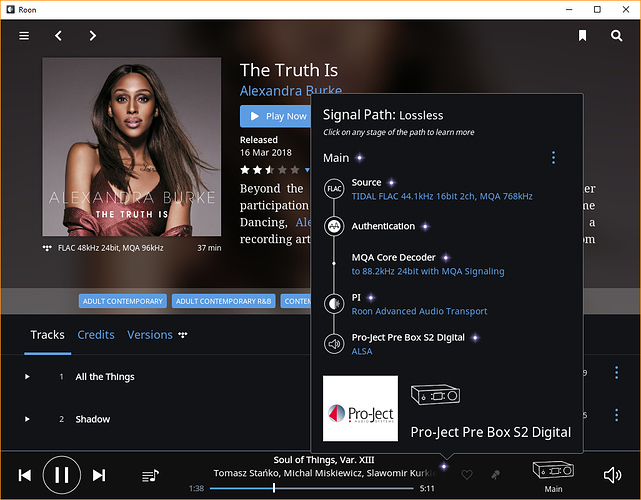Screen dimensions: 641x500
Task: Click the FLAC source icon
Action: click(334, 189)
